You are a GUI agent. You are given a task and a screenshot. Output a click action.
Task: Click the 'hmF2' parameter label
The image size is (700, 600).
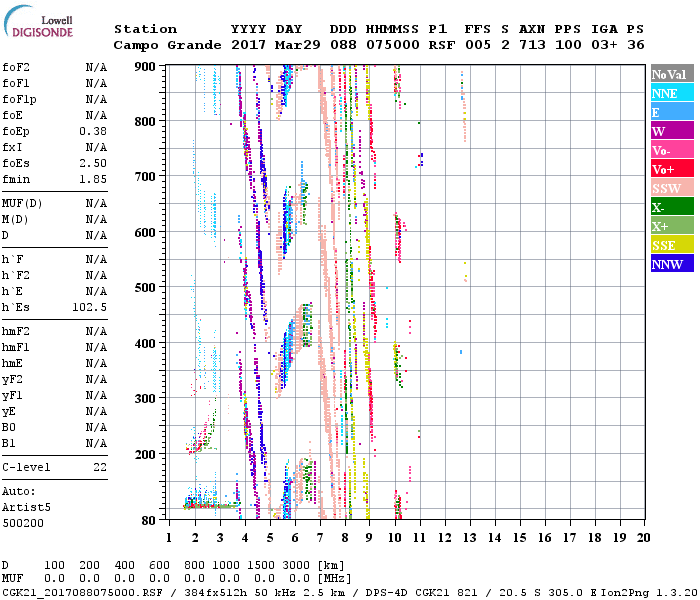click(16, 331)
